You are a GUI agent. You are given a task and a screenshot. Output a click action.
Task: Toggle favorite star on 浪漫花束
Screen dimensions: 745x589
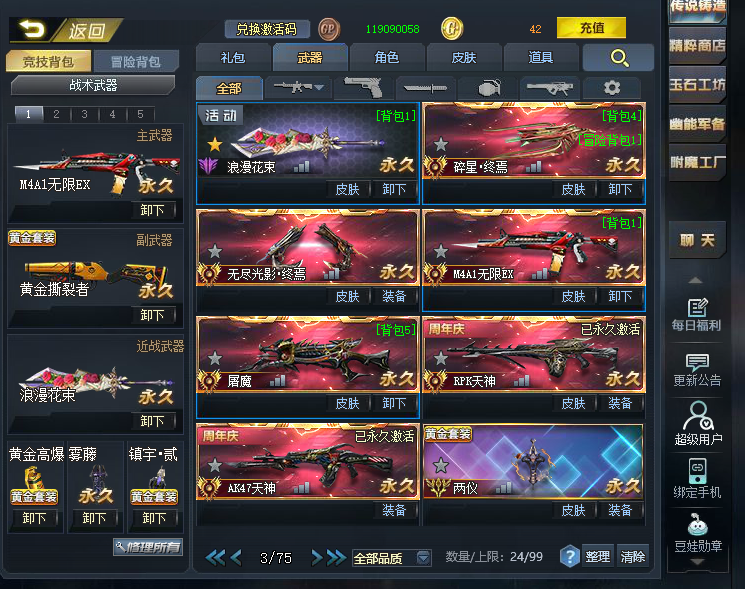(x=215, y=144)
